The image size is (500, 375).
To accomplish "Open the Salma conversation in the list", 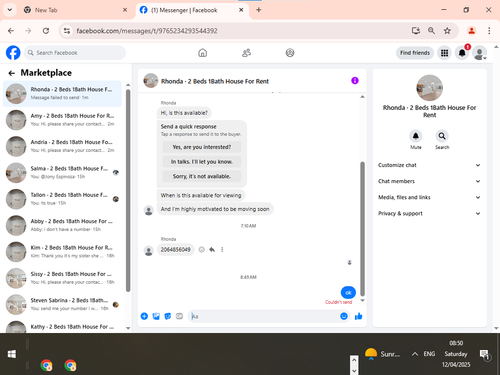I will pos(62,172).
